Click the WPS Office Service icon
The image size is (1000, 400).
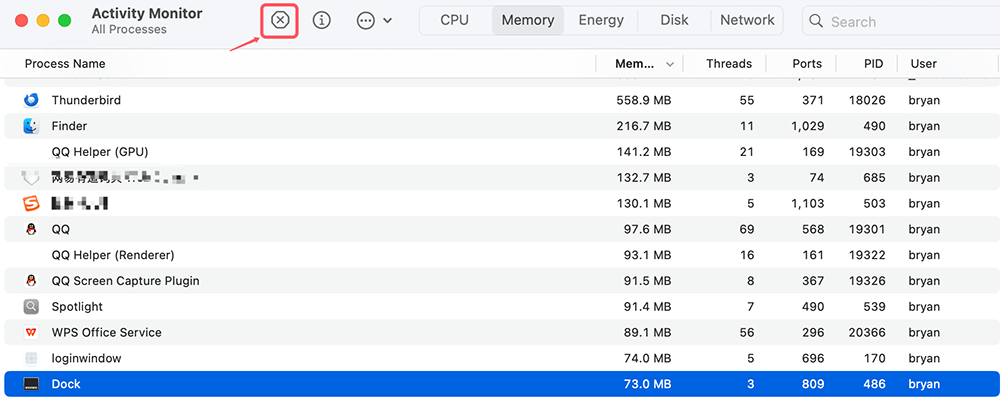[31, 332]
